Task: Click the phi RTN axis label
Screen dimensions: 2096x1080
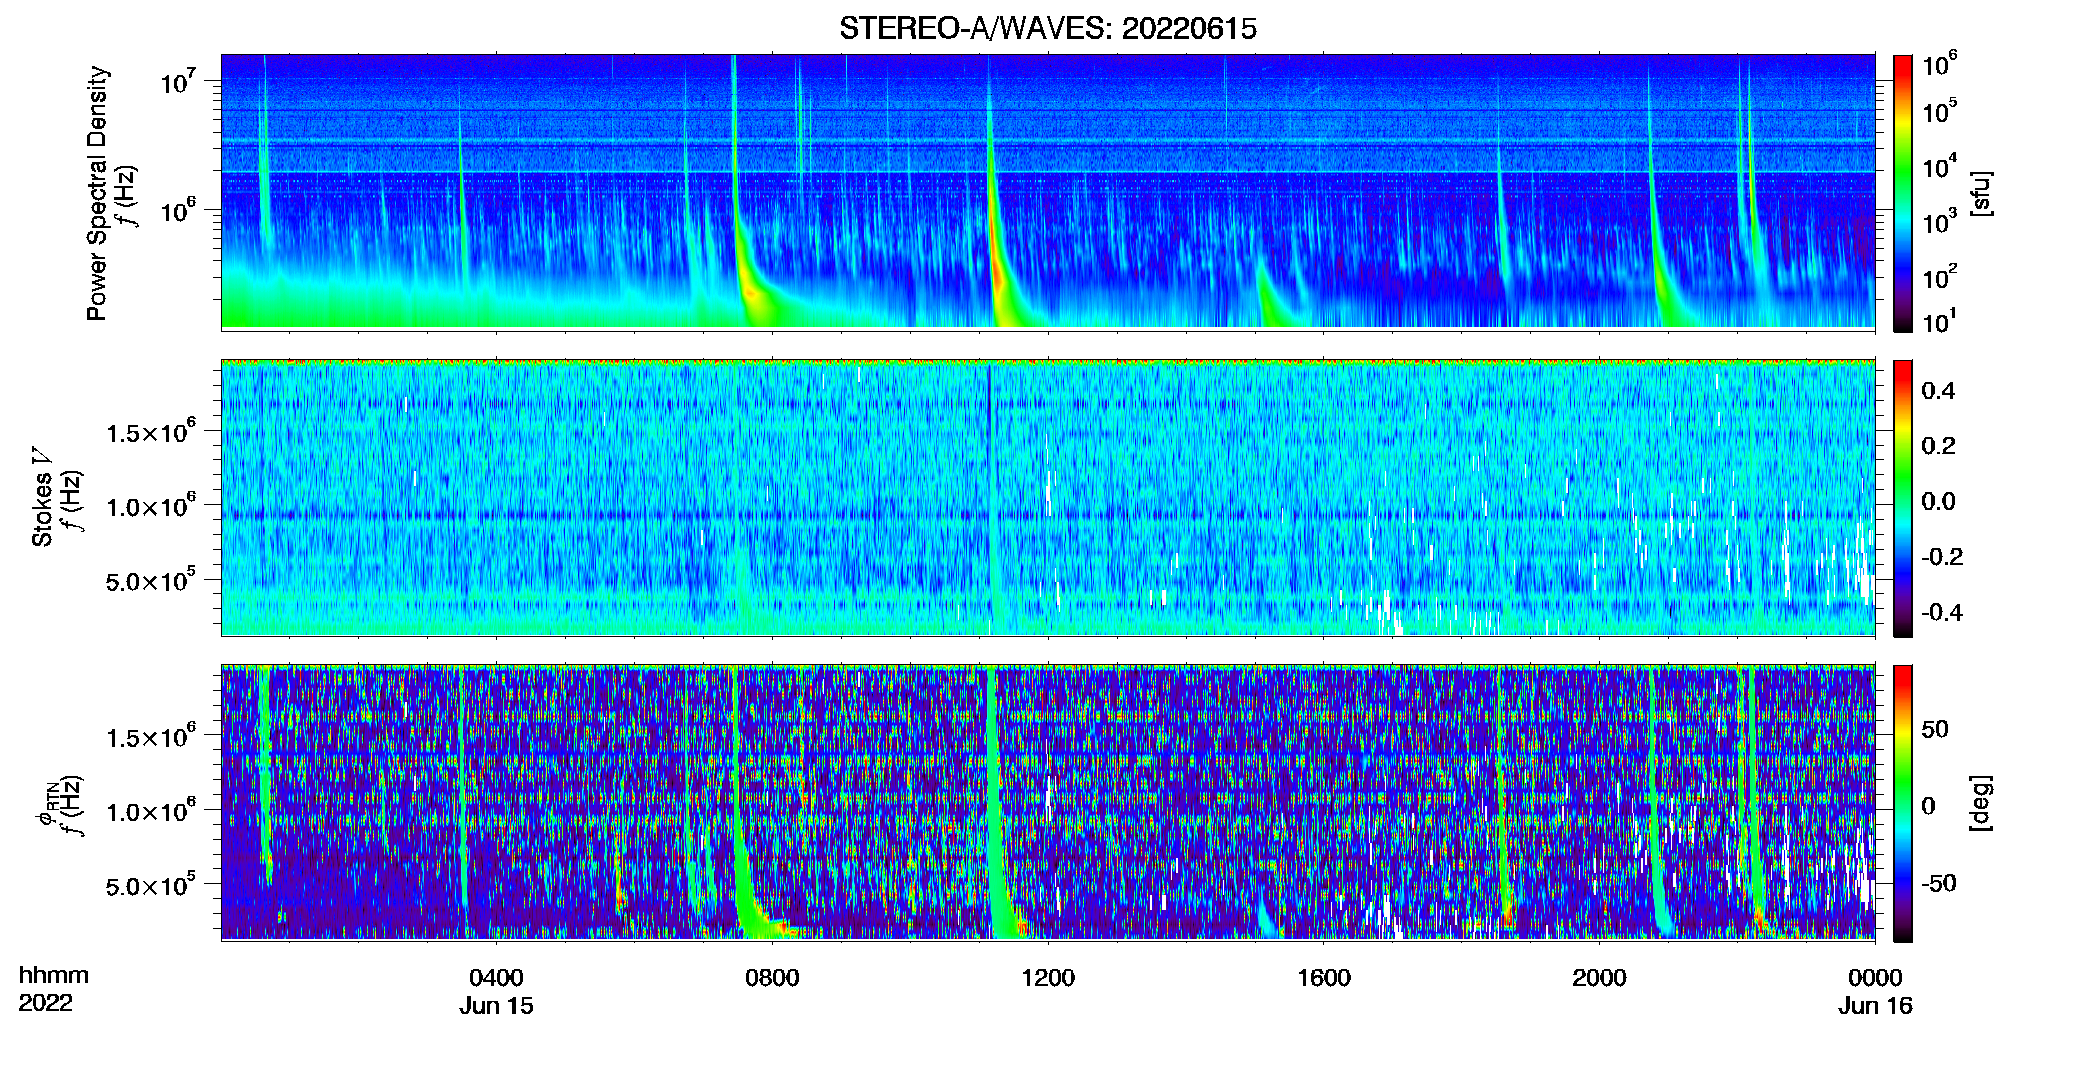Action: [x=46, y=803]
